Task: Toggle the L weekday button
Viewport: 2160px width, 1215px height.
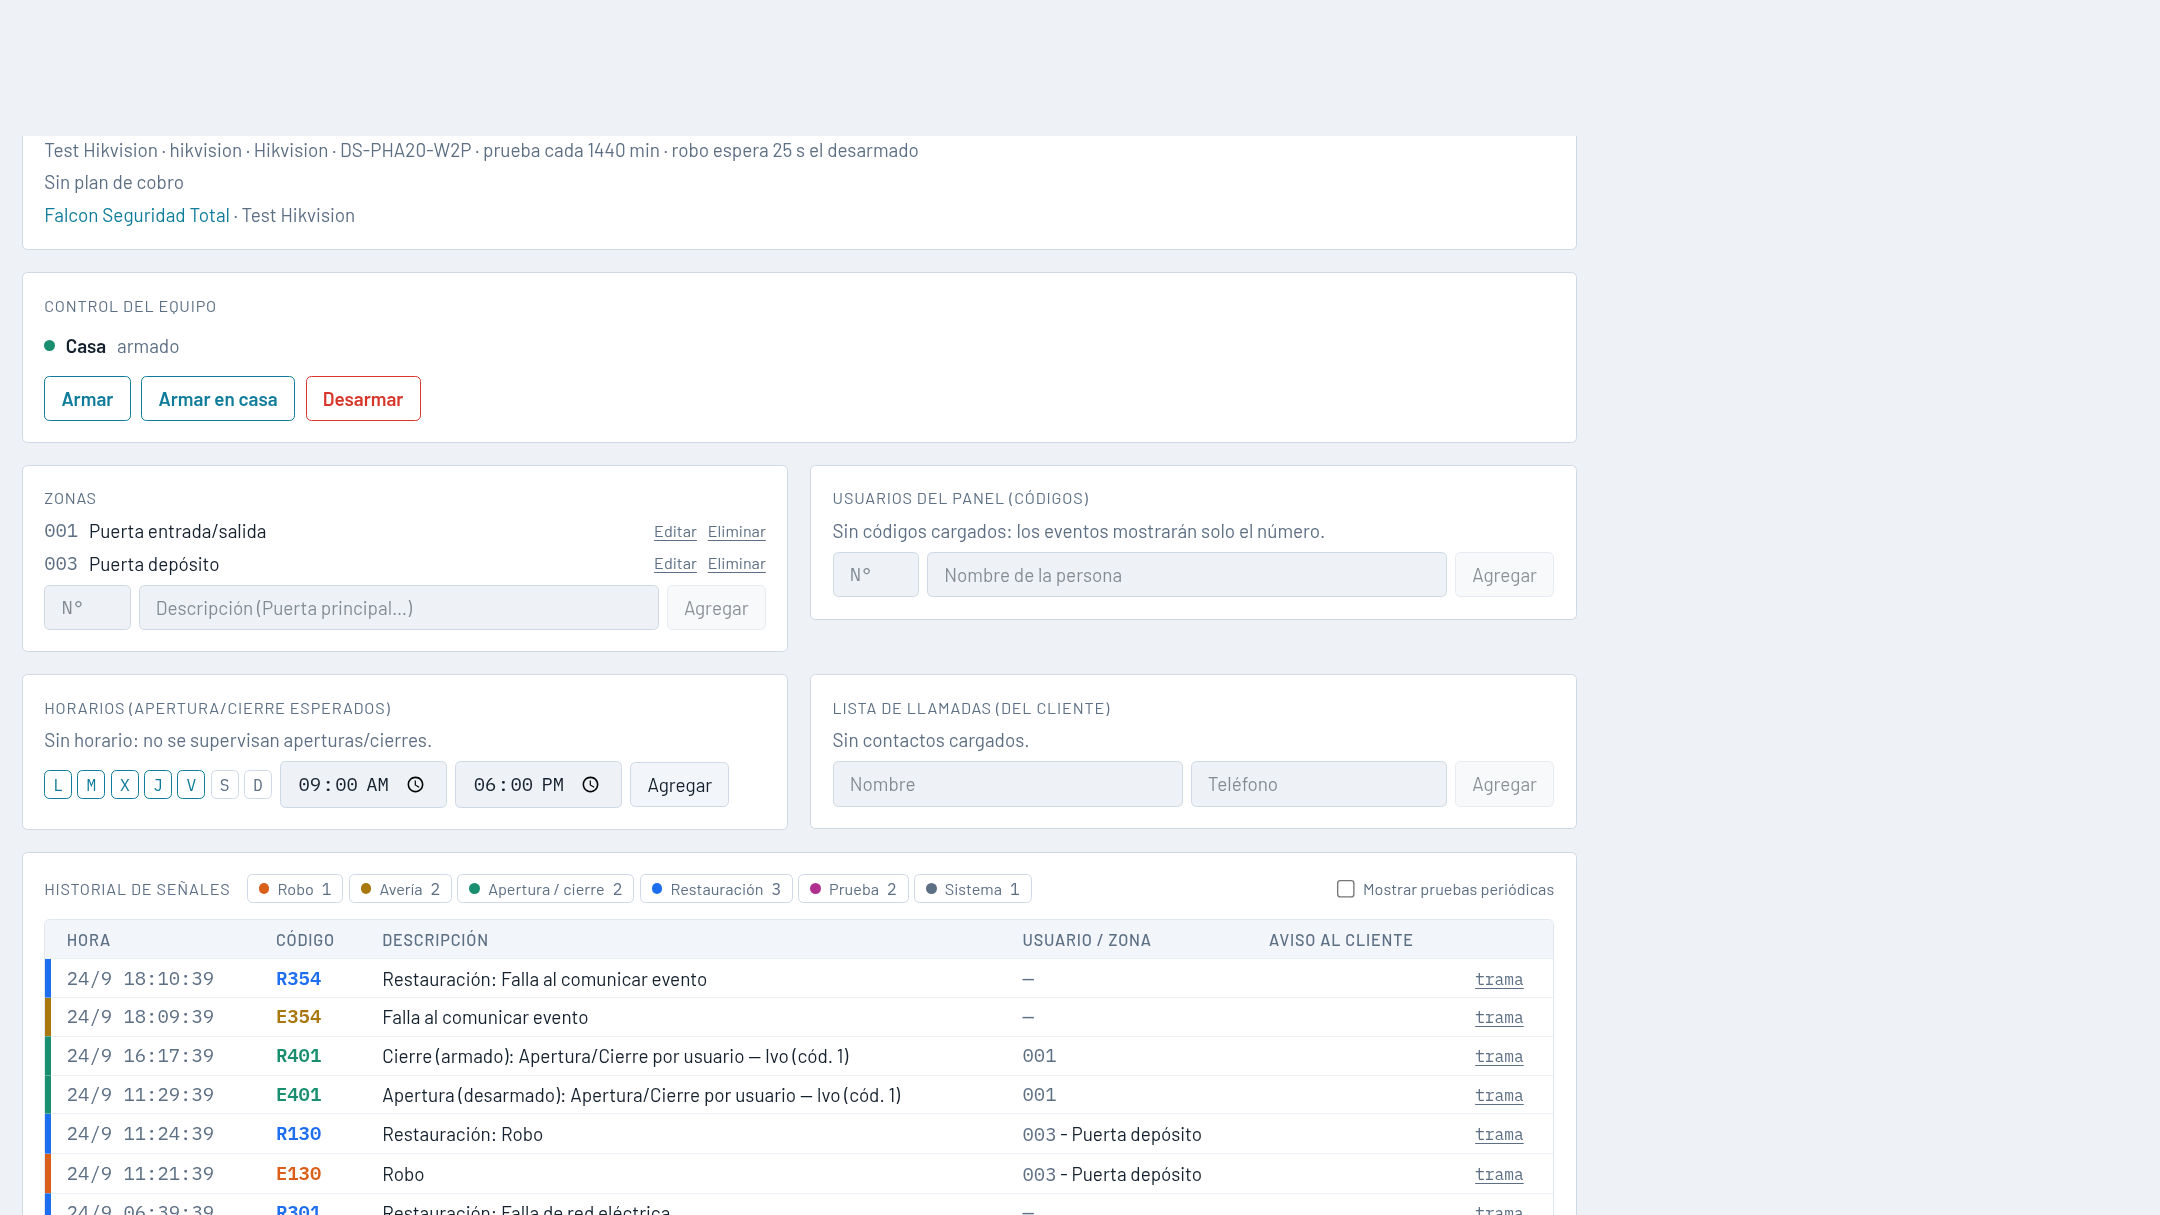Action: (58, 785)
